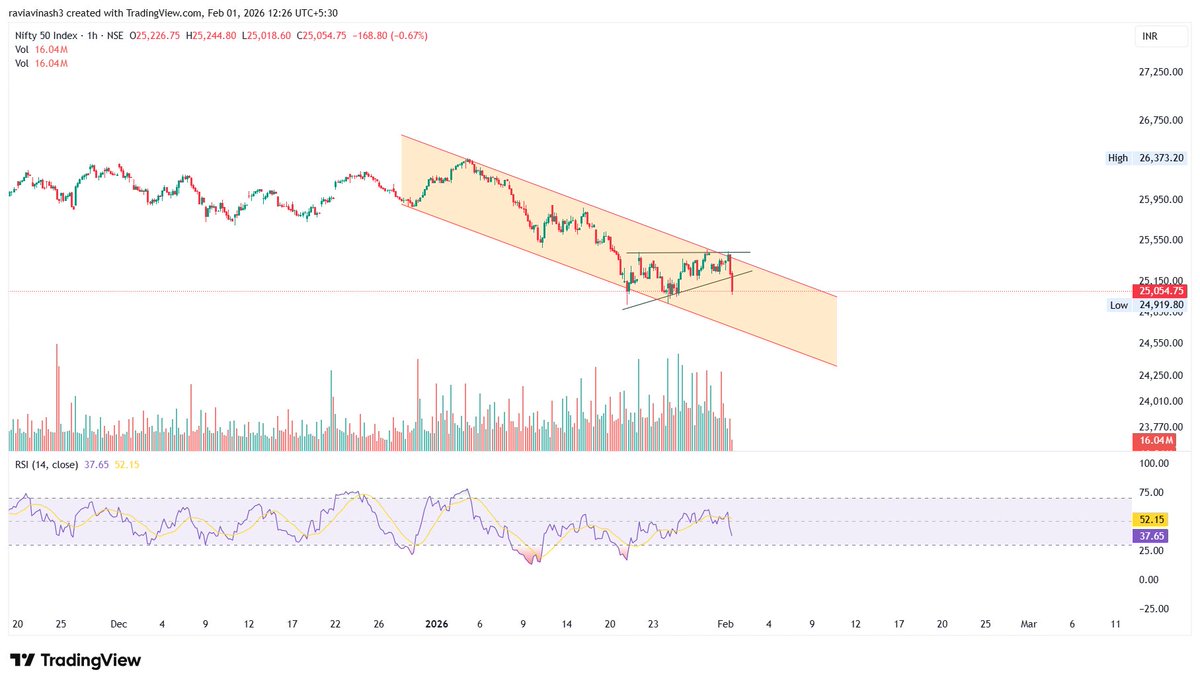The image size is (1200, 685).
Task: Click the purple 37.65 RSI axis tag
Action: [x=1150, y=536]
